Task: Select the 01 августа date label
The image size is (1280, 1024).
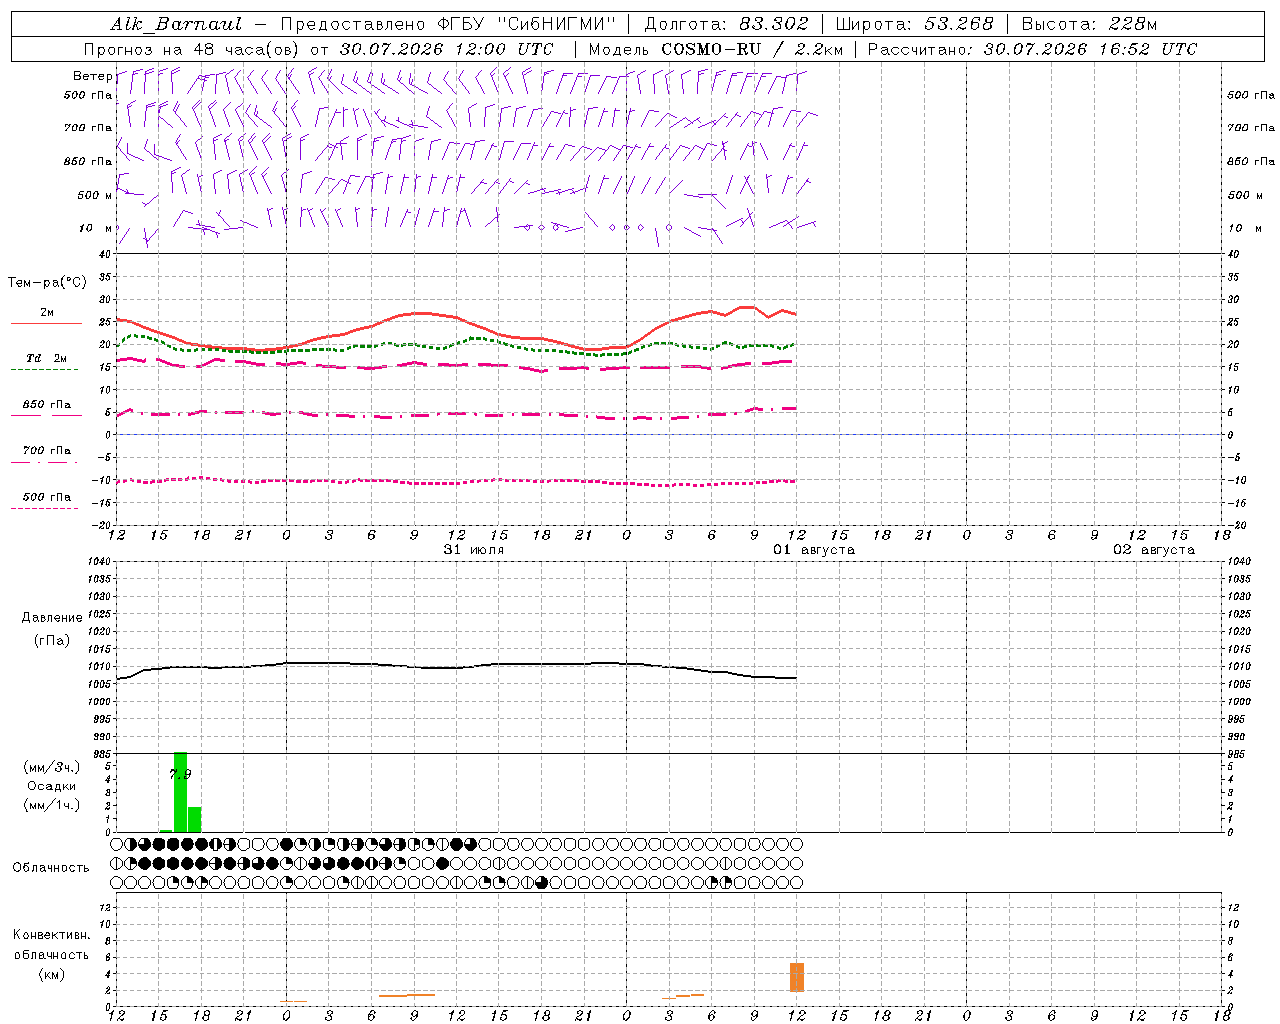Action: pyautogui.click(x=813, y=550)
